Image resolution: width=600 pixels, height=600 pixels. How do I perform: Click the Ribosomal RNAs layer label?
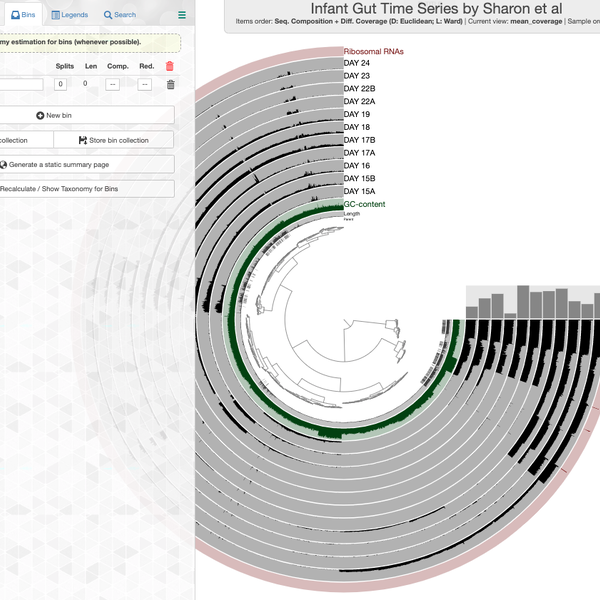[x=373, y=51]
